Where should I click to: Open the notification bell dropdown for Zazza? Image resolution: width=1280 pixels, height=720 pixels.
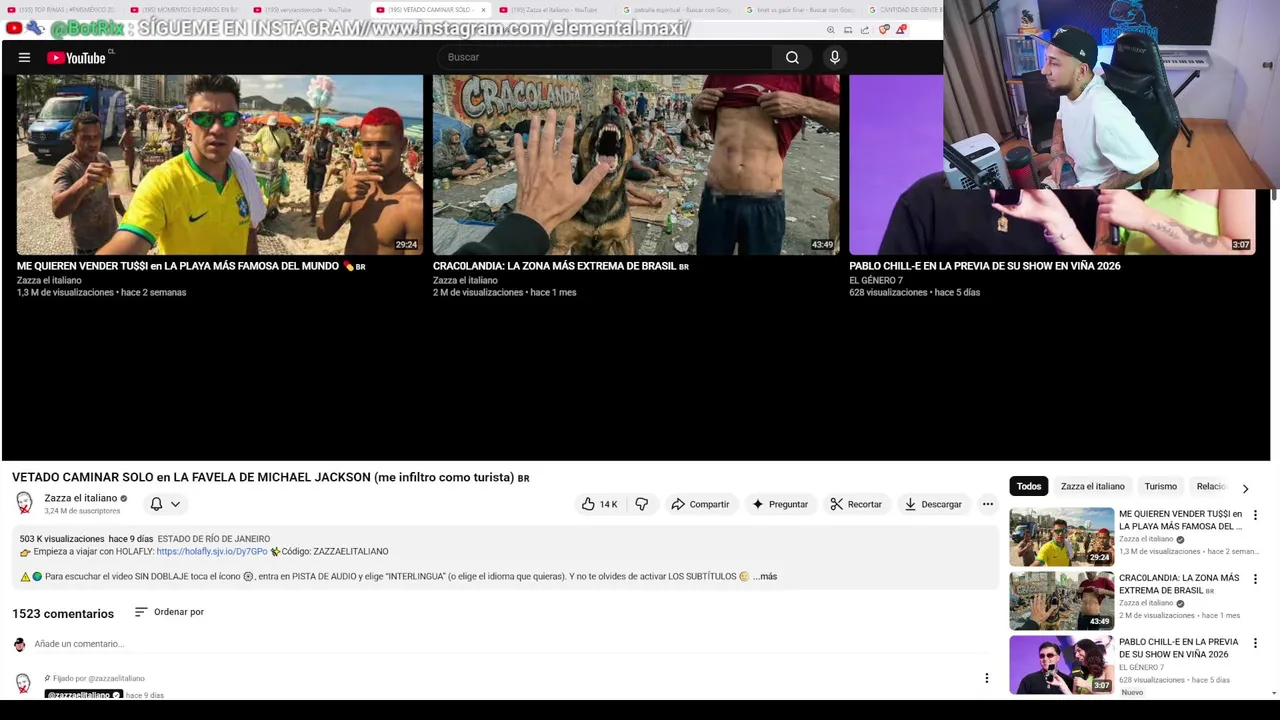coord(165,505)
